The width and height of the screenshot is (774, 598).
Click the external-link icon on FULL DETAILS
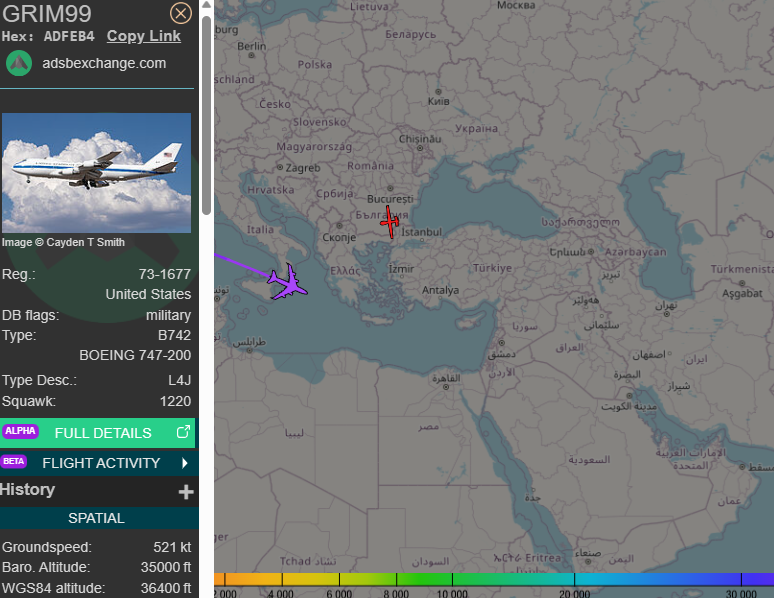(x=183, y=432)
